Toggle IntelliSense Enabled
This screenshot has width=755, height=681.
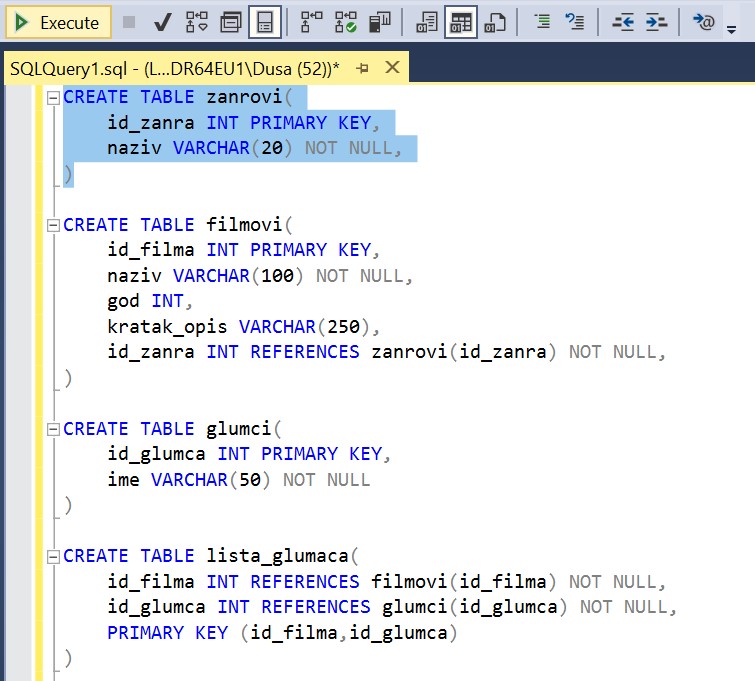tap(264, 22)
